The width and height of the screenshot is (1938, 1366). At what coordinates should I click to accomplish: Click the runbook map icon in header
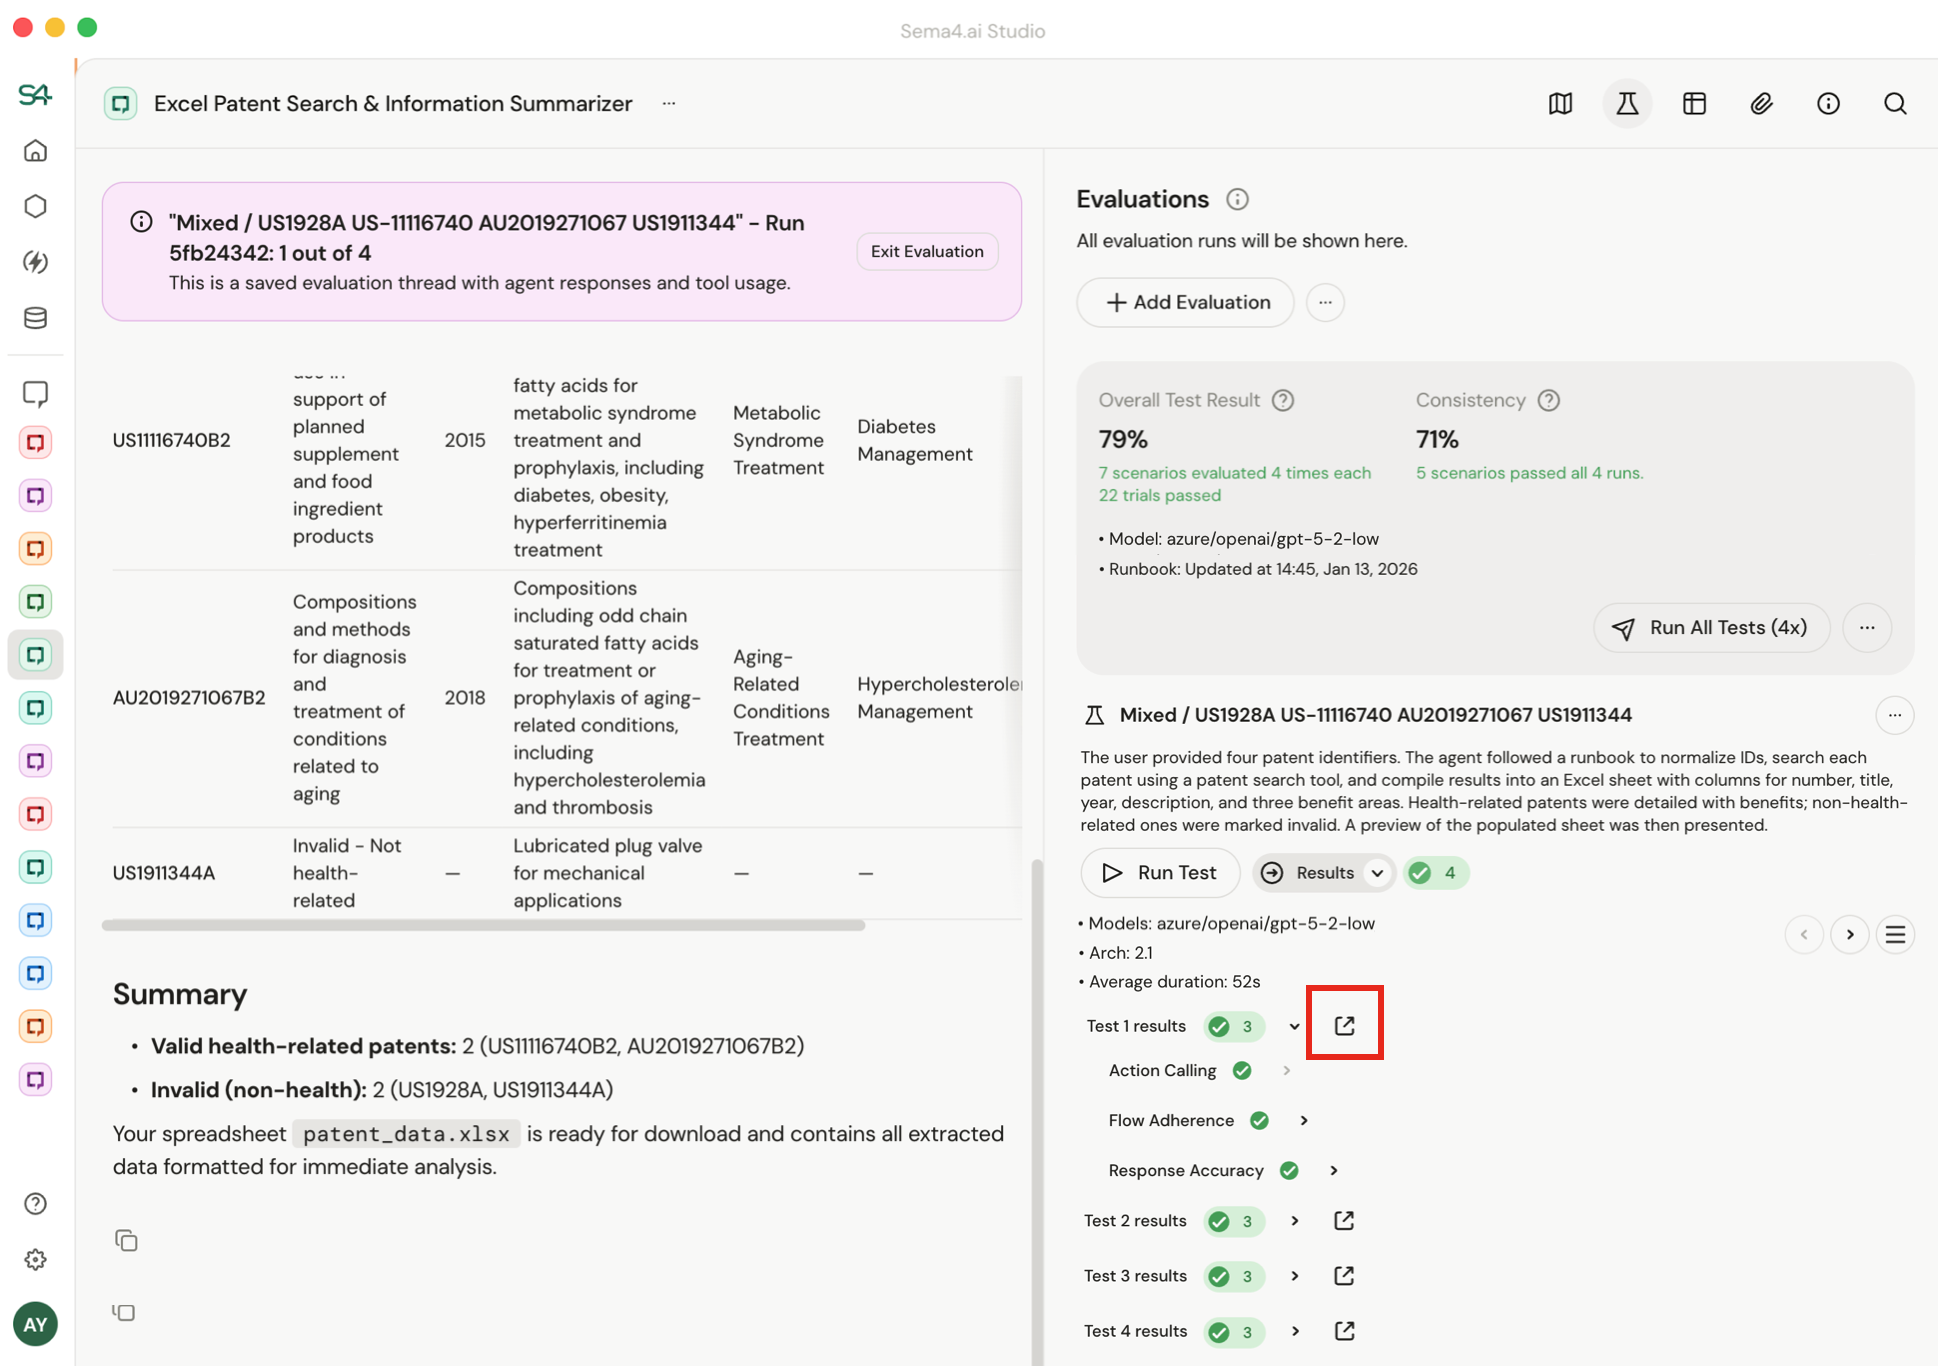(1560, 104)
